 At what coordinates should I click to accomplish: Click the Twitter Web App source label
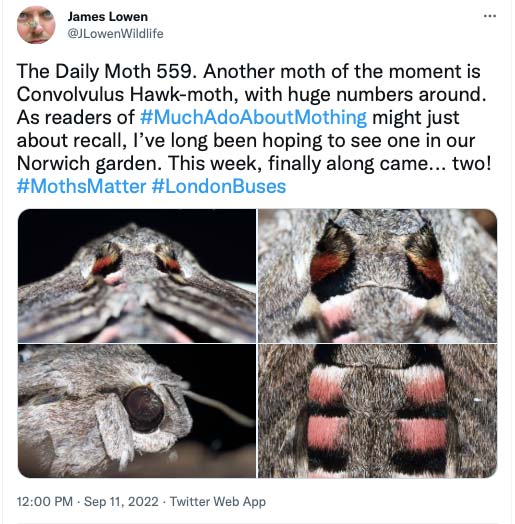218,502
